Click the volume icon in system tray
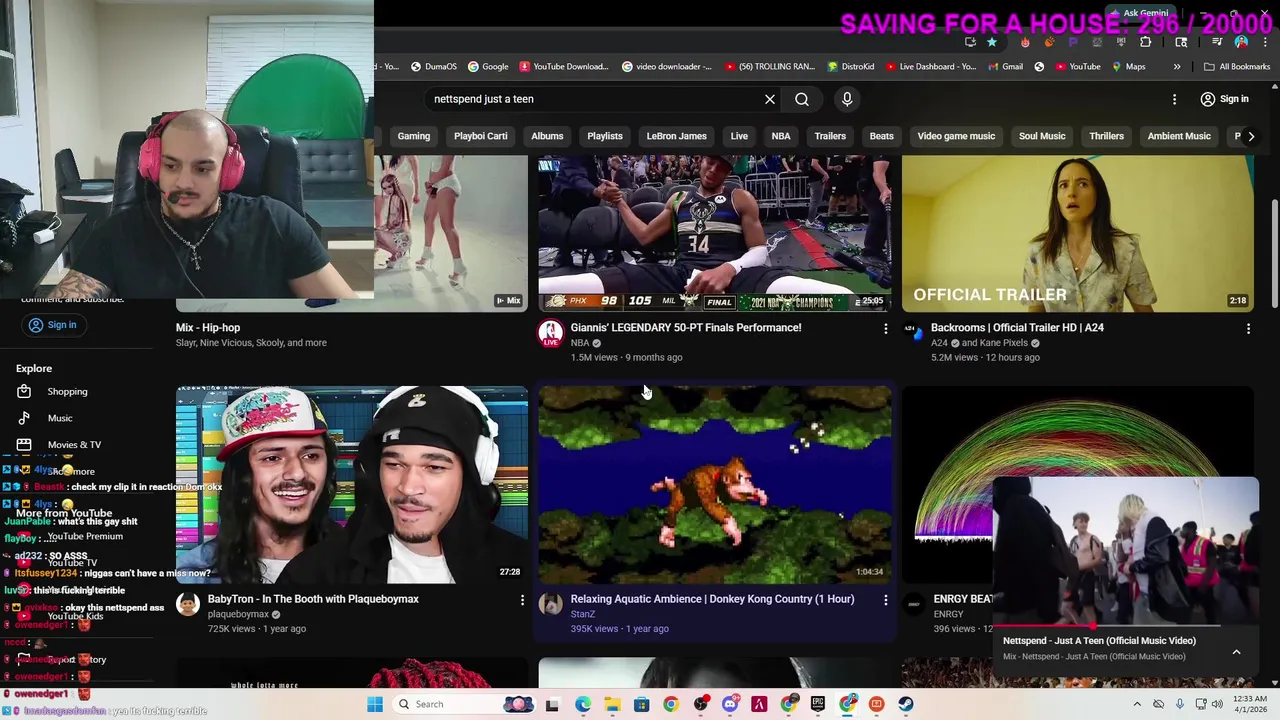The image size is (1280, 720). [1217, 704]
